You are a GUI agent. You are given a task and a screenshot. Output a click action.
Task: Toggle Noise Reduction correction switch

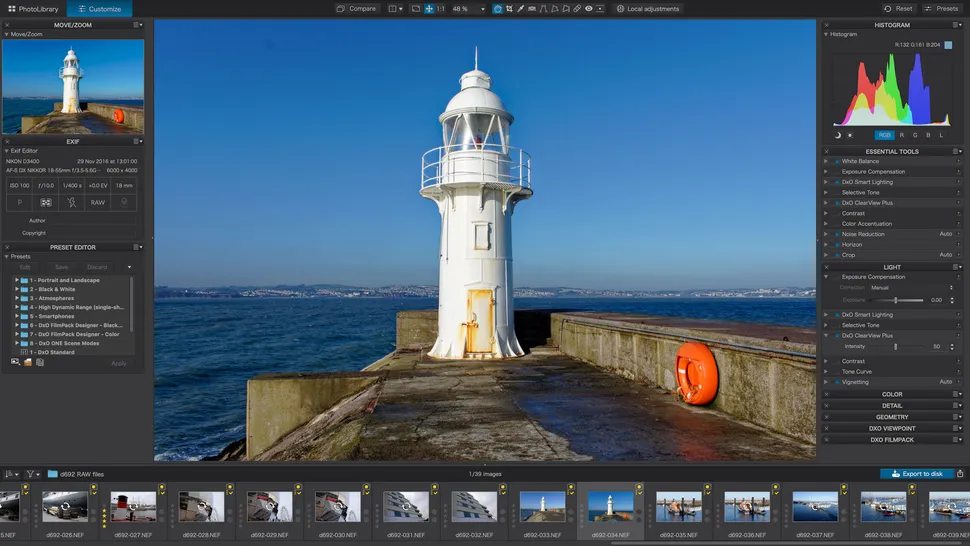(x=836, y=234)
